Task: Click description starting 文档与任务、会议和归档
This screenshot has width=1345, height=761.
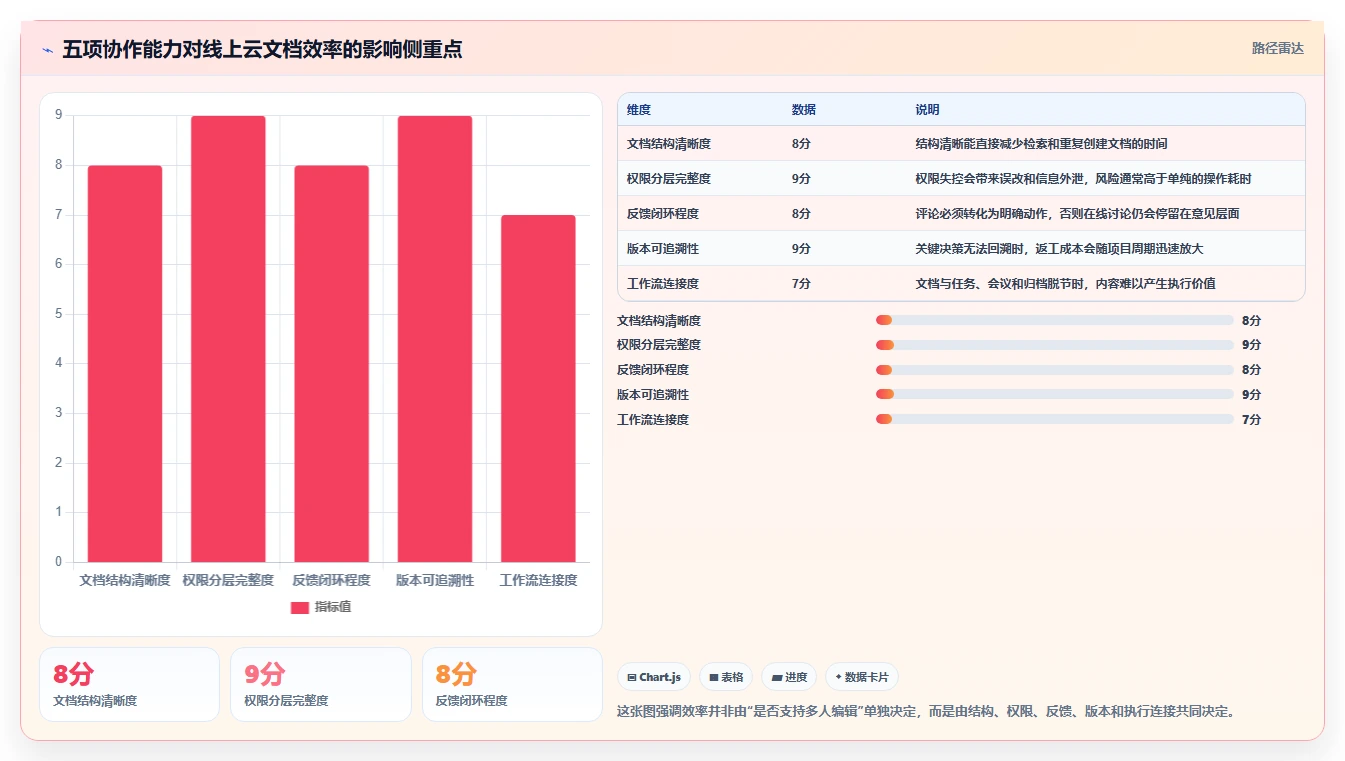Action: click(x=1065, y=284)
